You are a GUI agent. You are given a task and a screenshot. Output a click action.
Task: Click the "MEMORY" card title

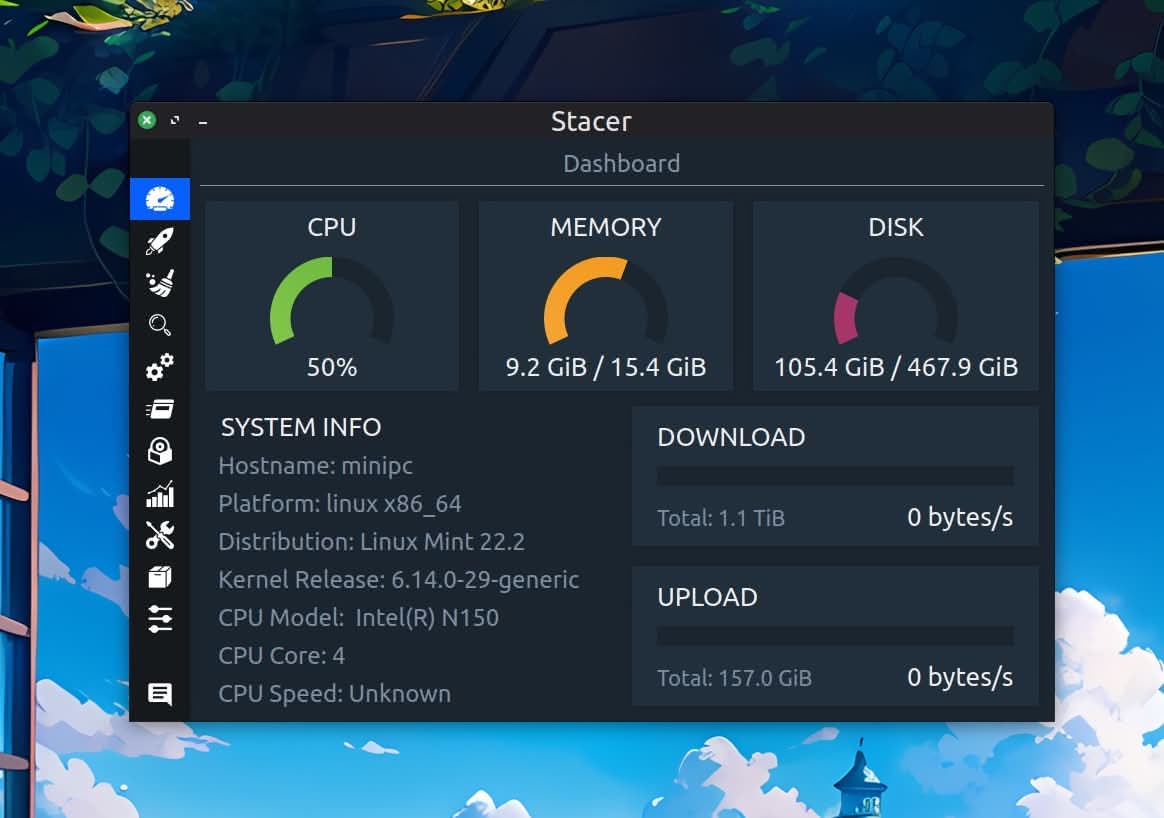coord(606,227)
